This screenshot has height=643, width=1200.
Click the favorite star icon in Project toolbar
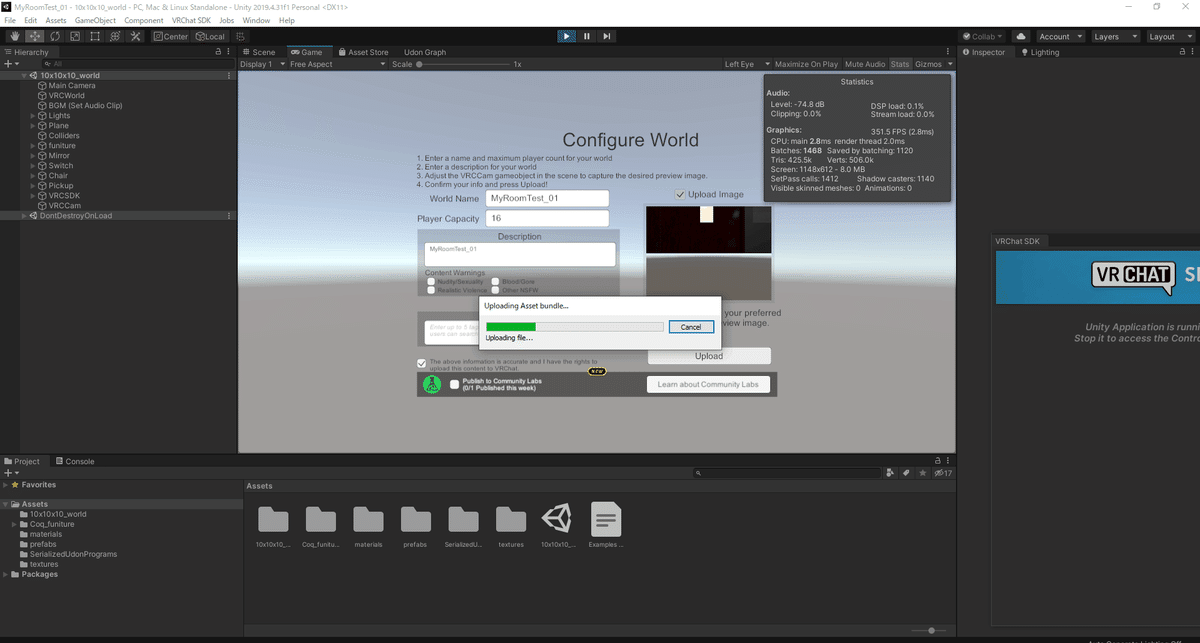click(923, 473)
